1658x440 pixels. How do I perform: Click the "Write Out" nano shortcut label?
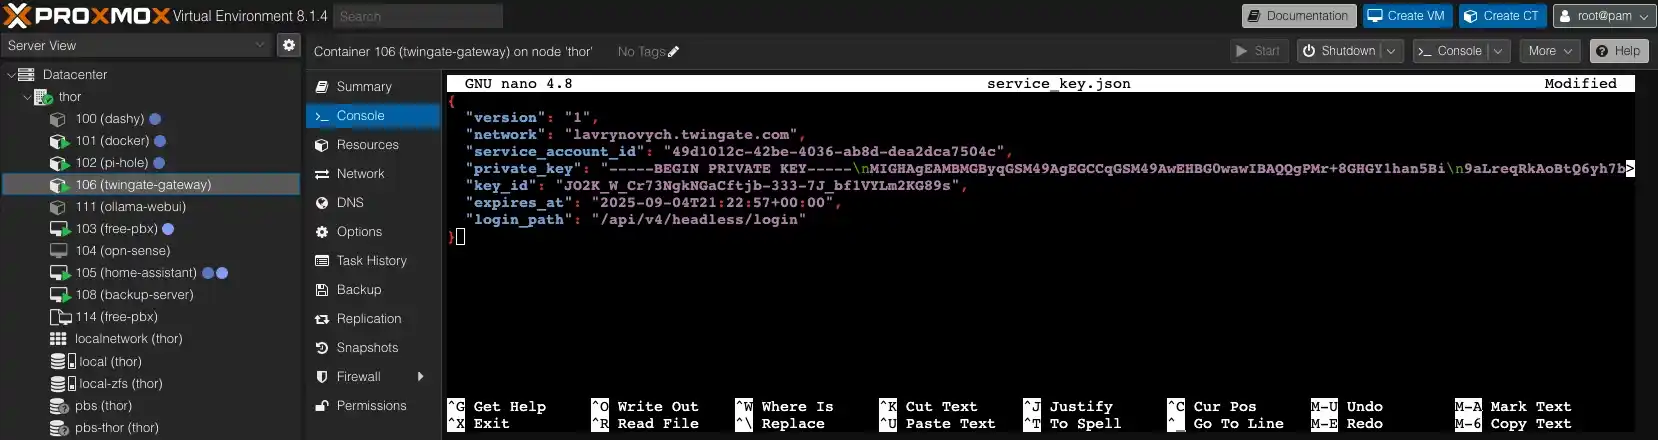coord(658,407)
